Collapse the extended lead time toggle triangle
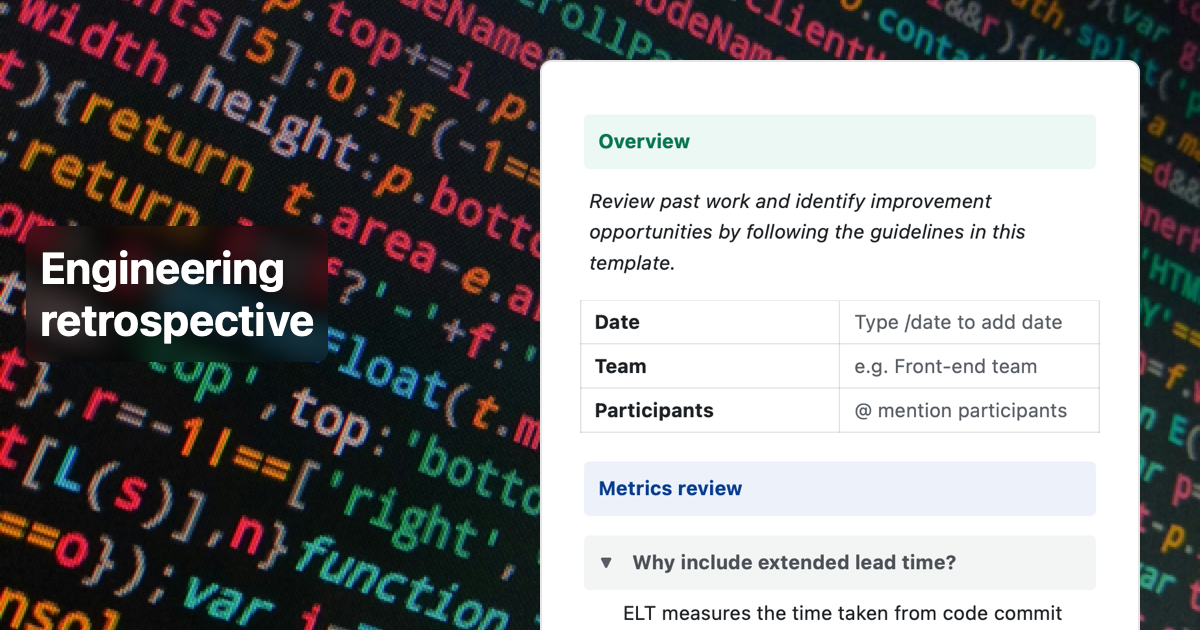This screenshot has height=630, width=1200. tap(606, 563)
